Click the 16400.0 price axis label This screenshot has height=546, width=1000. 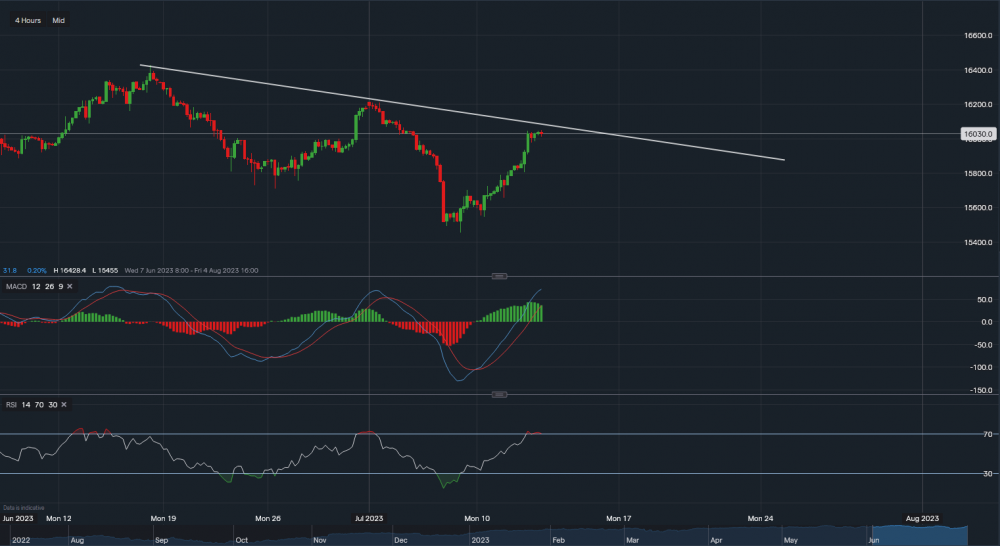pos(974,70)
